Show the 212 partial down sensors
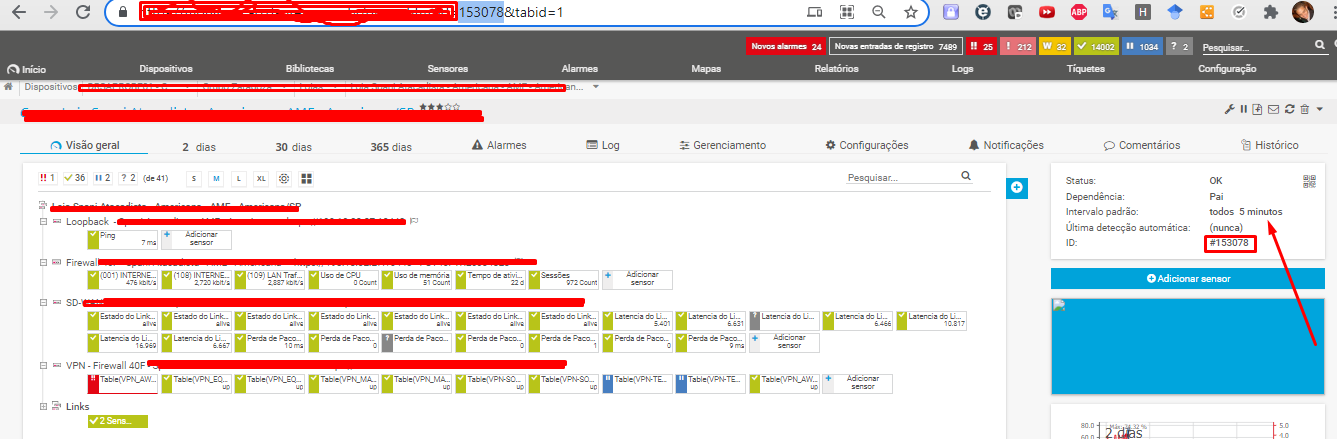 1019,46
